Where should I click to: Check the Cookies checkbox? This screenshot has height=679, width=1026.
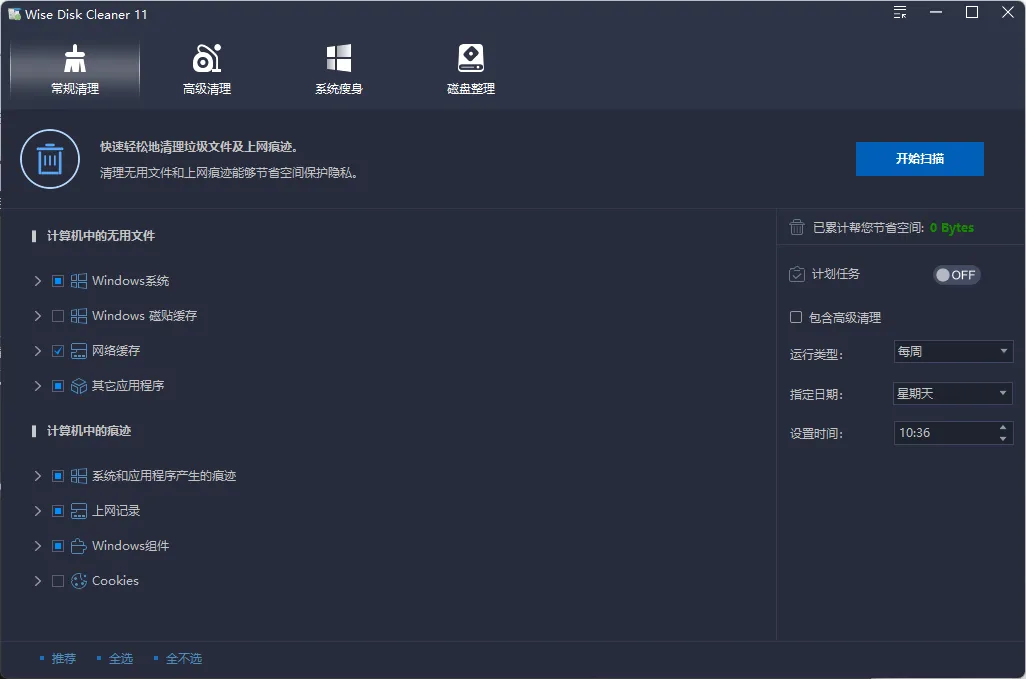tap(58, 581)
